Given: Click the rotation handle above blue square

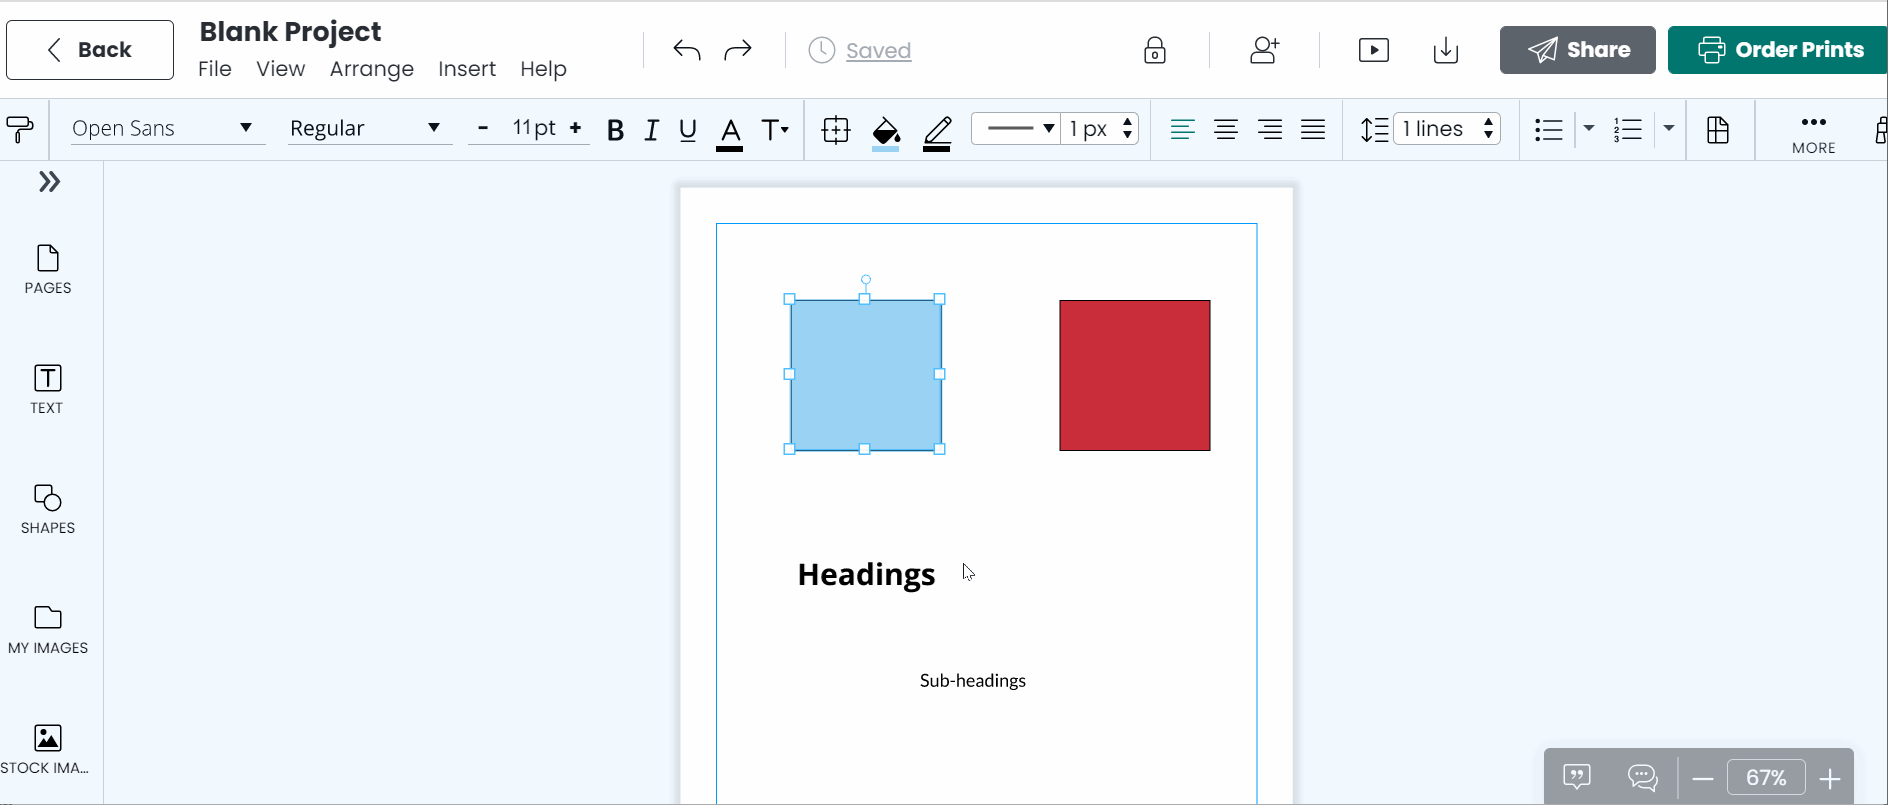Looking at the screenshot, I should pos(866,280).
